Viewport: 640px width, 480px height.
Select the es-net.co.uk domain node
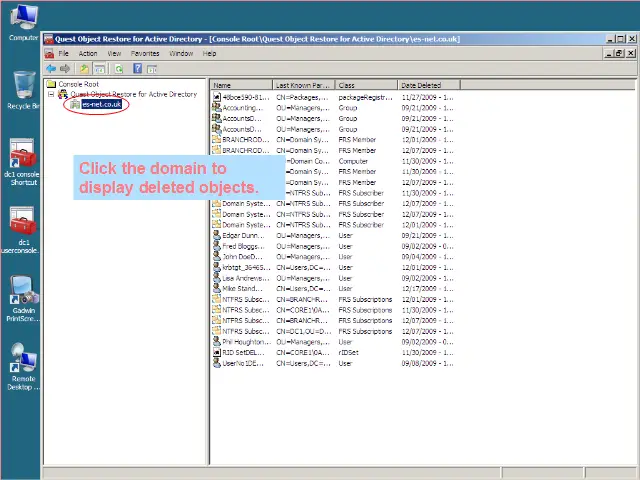[102, 104]
